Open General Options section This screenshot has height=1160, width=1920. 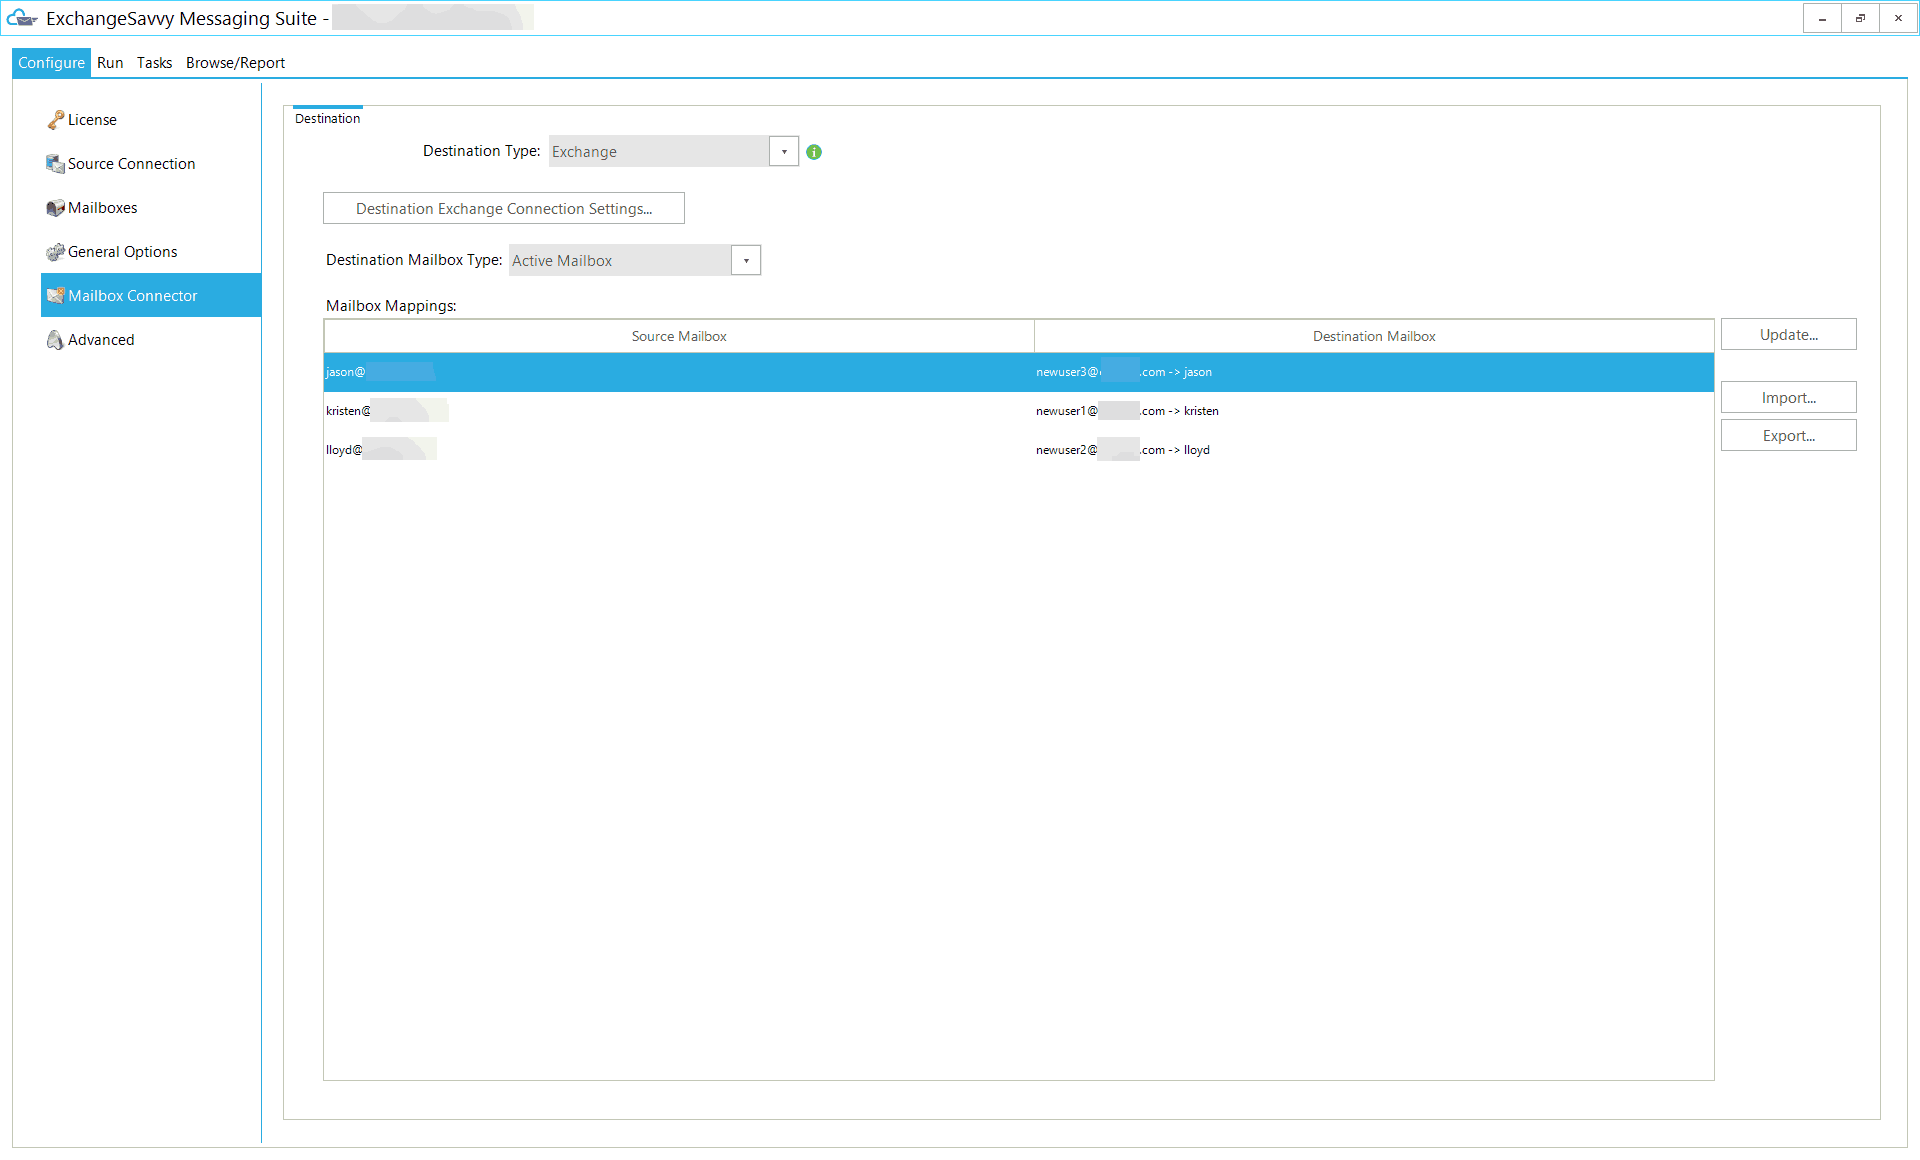pyautogui.click(x=151, y=252)
